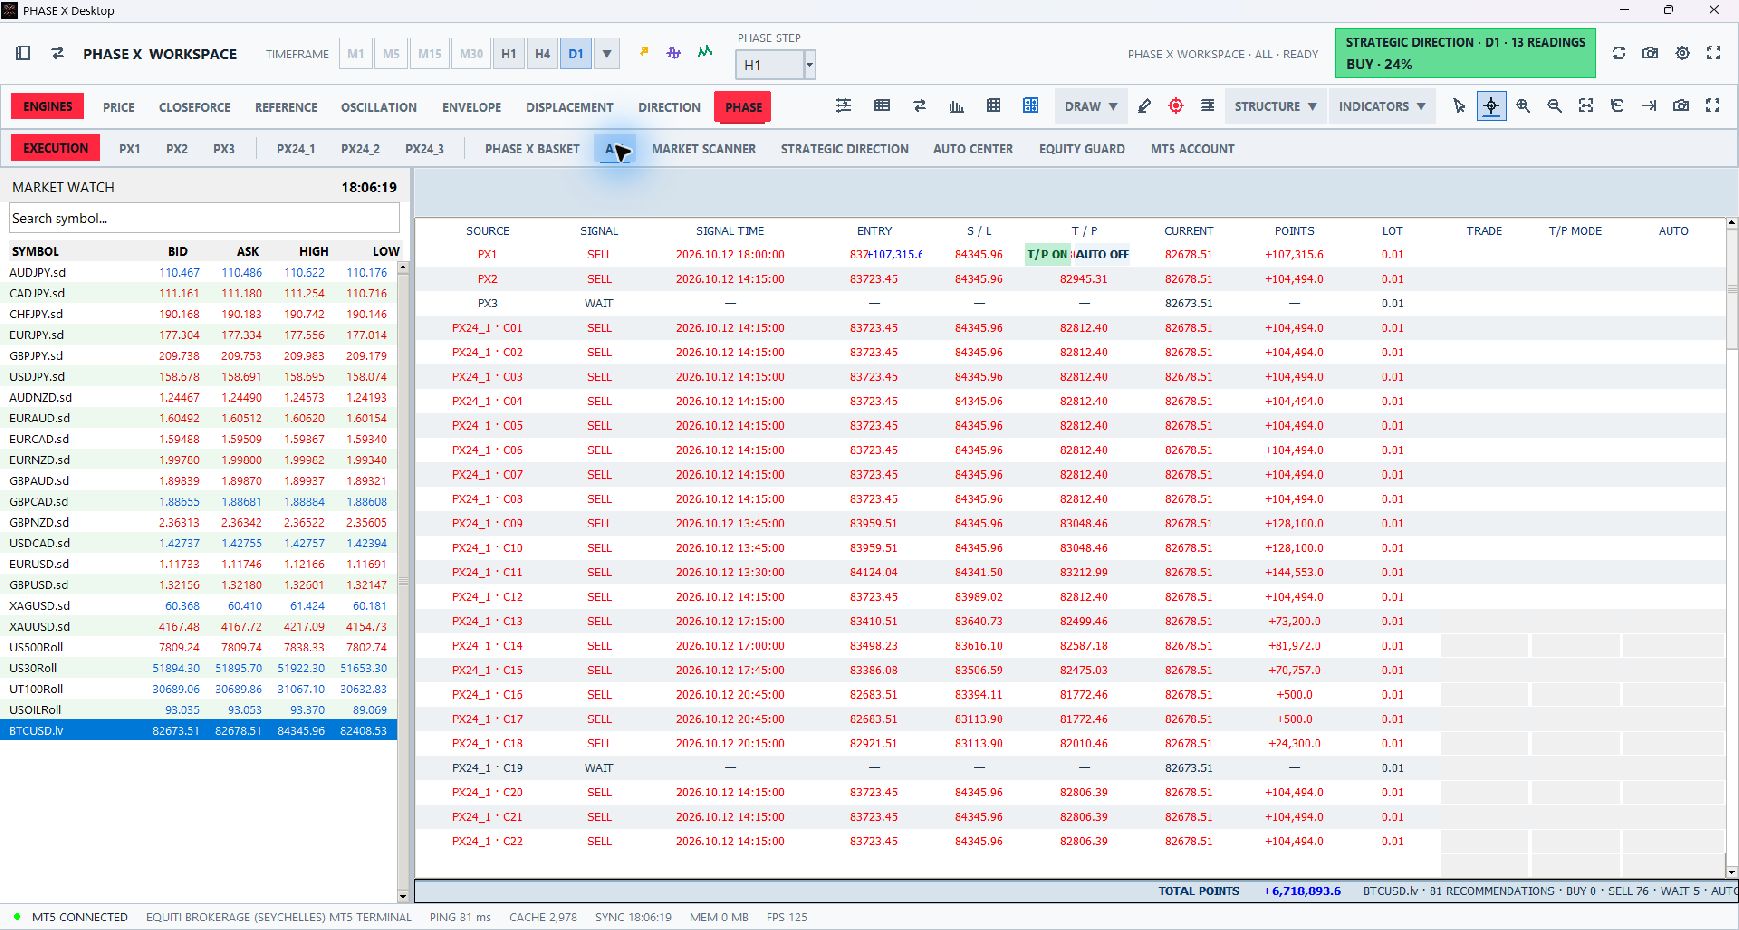Click the scroll-to-end arrow icon
This screenshot has width=1739, height=930.
click(1649, 106)
